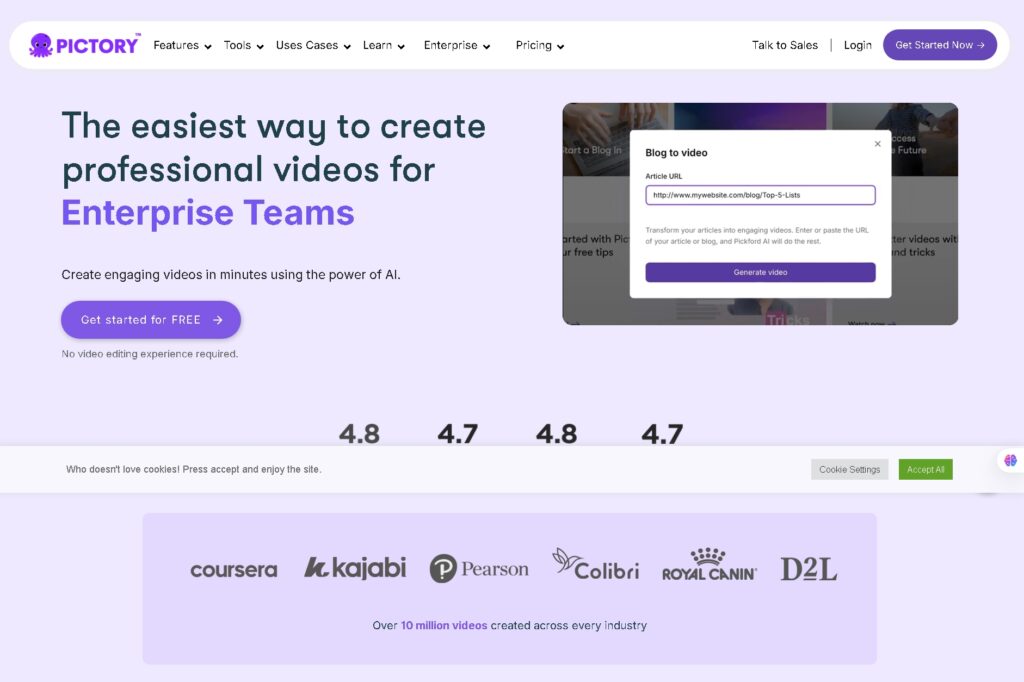Open the Tools dropdown menu

(243, 45)
